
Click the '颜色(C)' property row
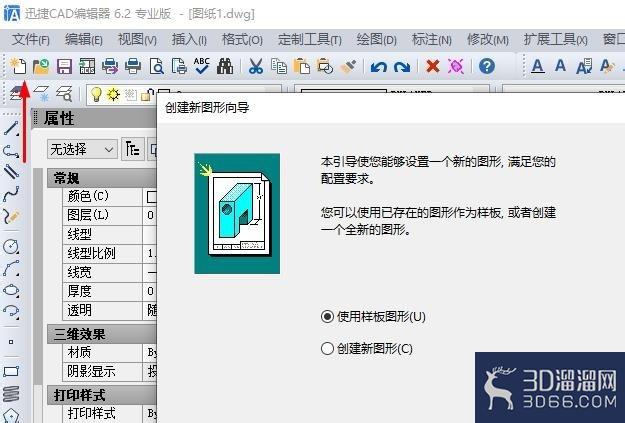tap(110, 197)
